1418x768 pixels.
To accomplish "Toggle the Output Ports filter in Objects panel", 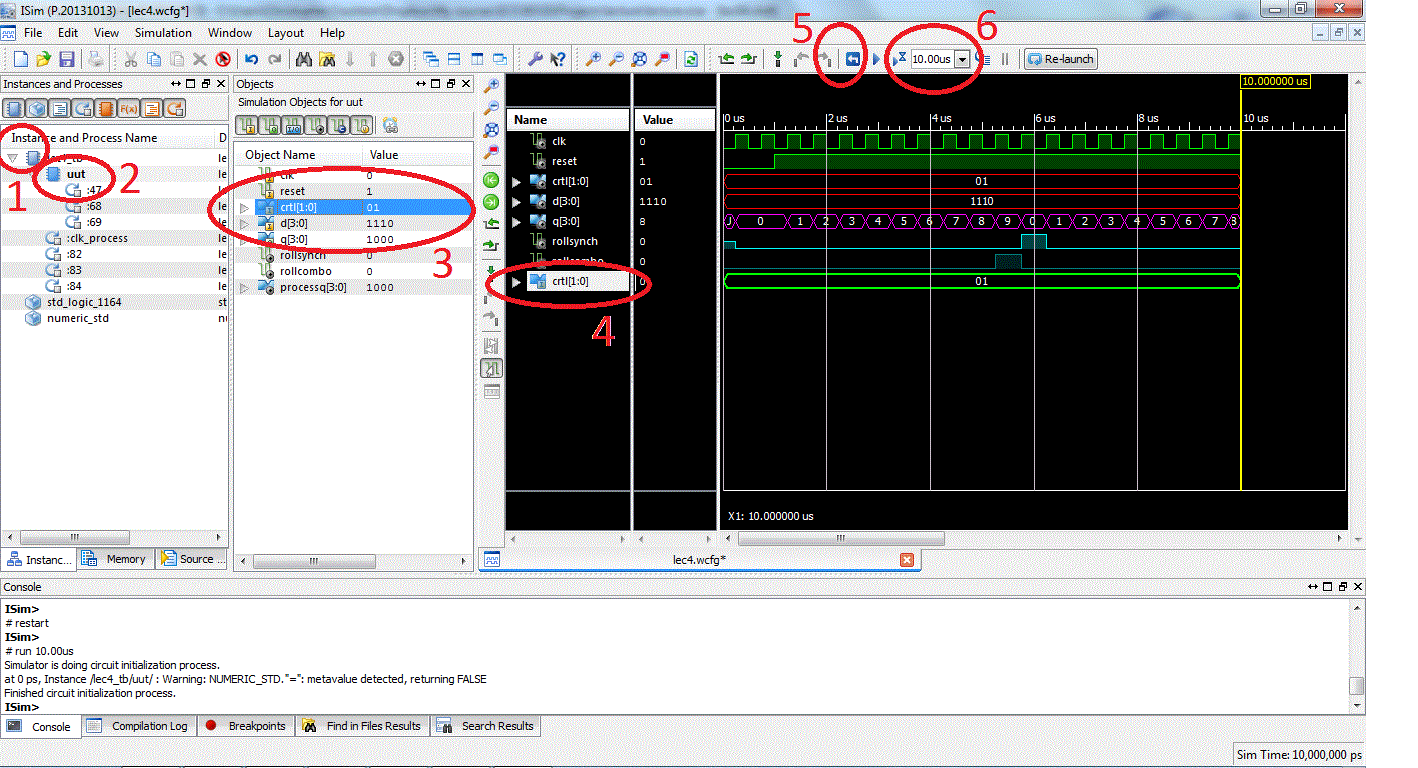I will tap(268, 125).
